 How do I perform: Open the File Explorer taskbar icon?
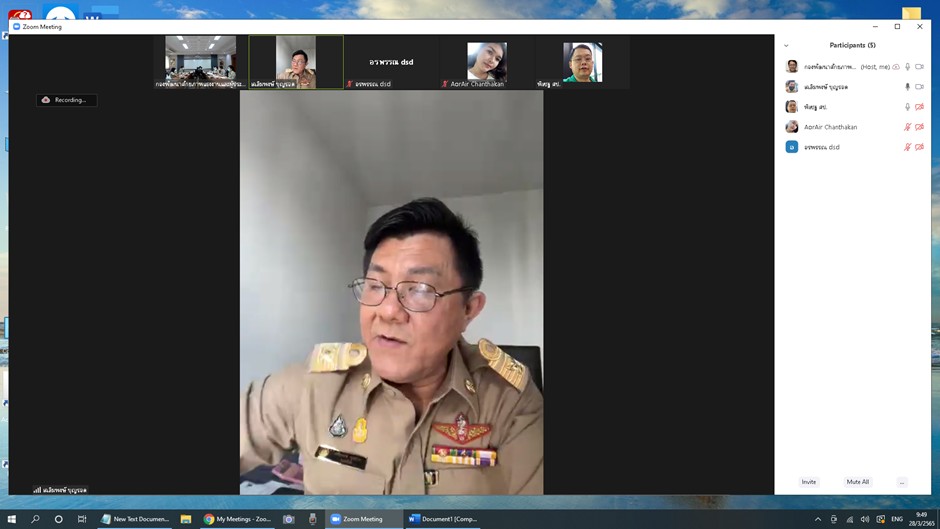click(x=186, y=519)
